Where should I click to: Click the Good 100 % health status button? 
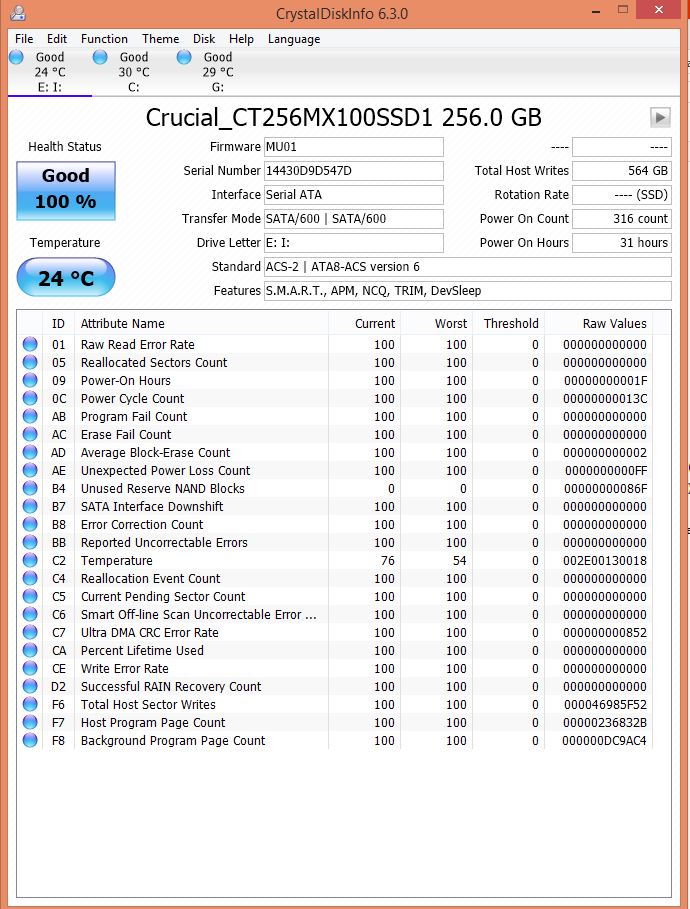[66, 190]
